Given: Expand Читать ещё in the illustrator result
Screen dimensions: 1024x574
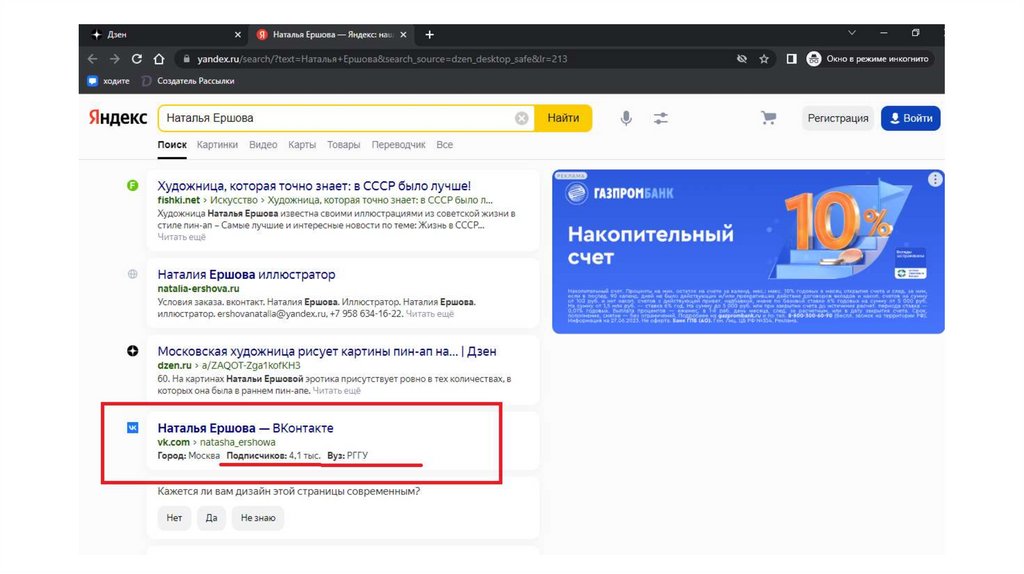Looking at the screenshot, I should (430, 314).
